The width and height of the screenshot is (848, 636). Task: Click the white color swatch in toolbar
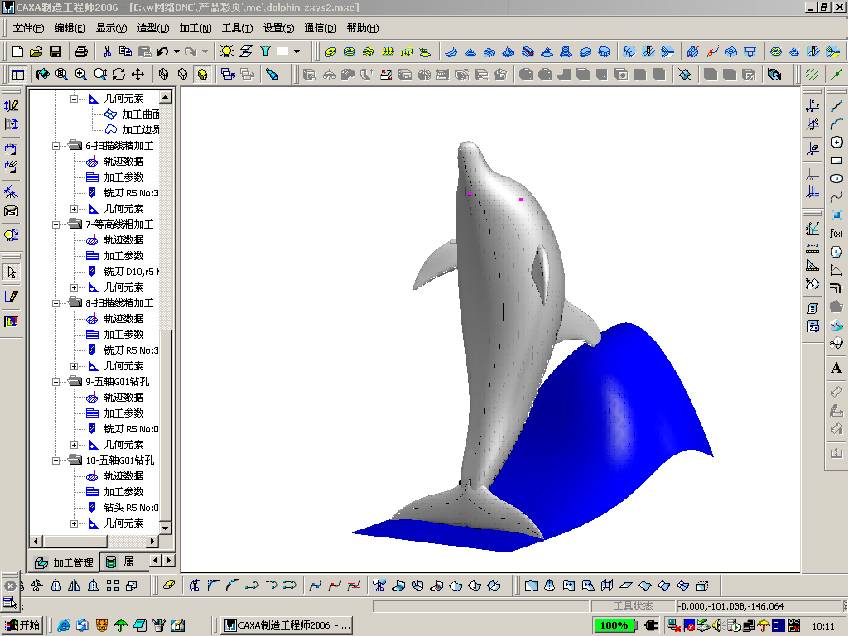point(283,51)
